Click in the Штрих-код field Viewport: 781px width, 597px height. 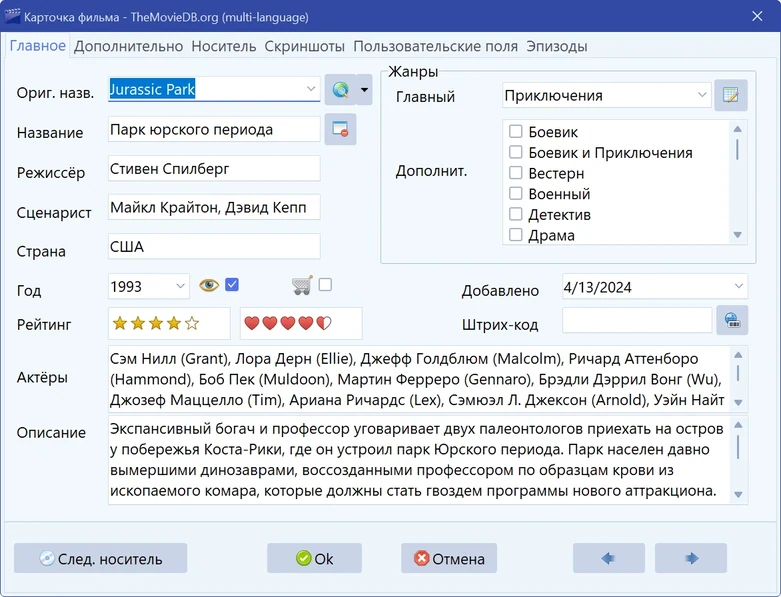click(x=637, y=320)
